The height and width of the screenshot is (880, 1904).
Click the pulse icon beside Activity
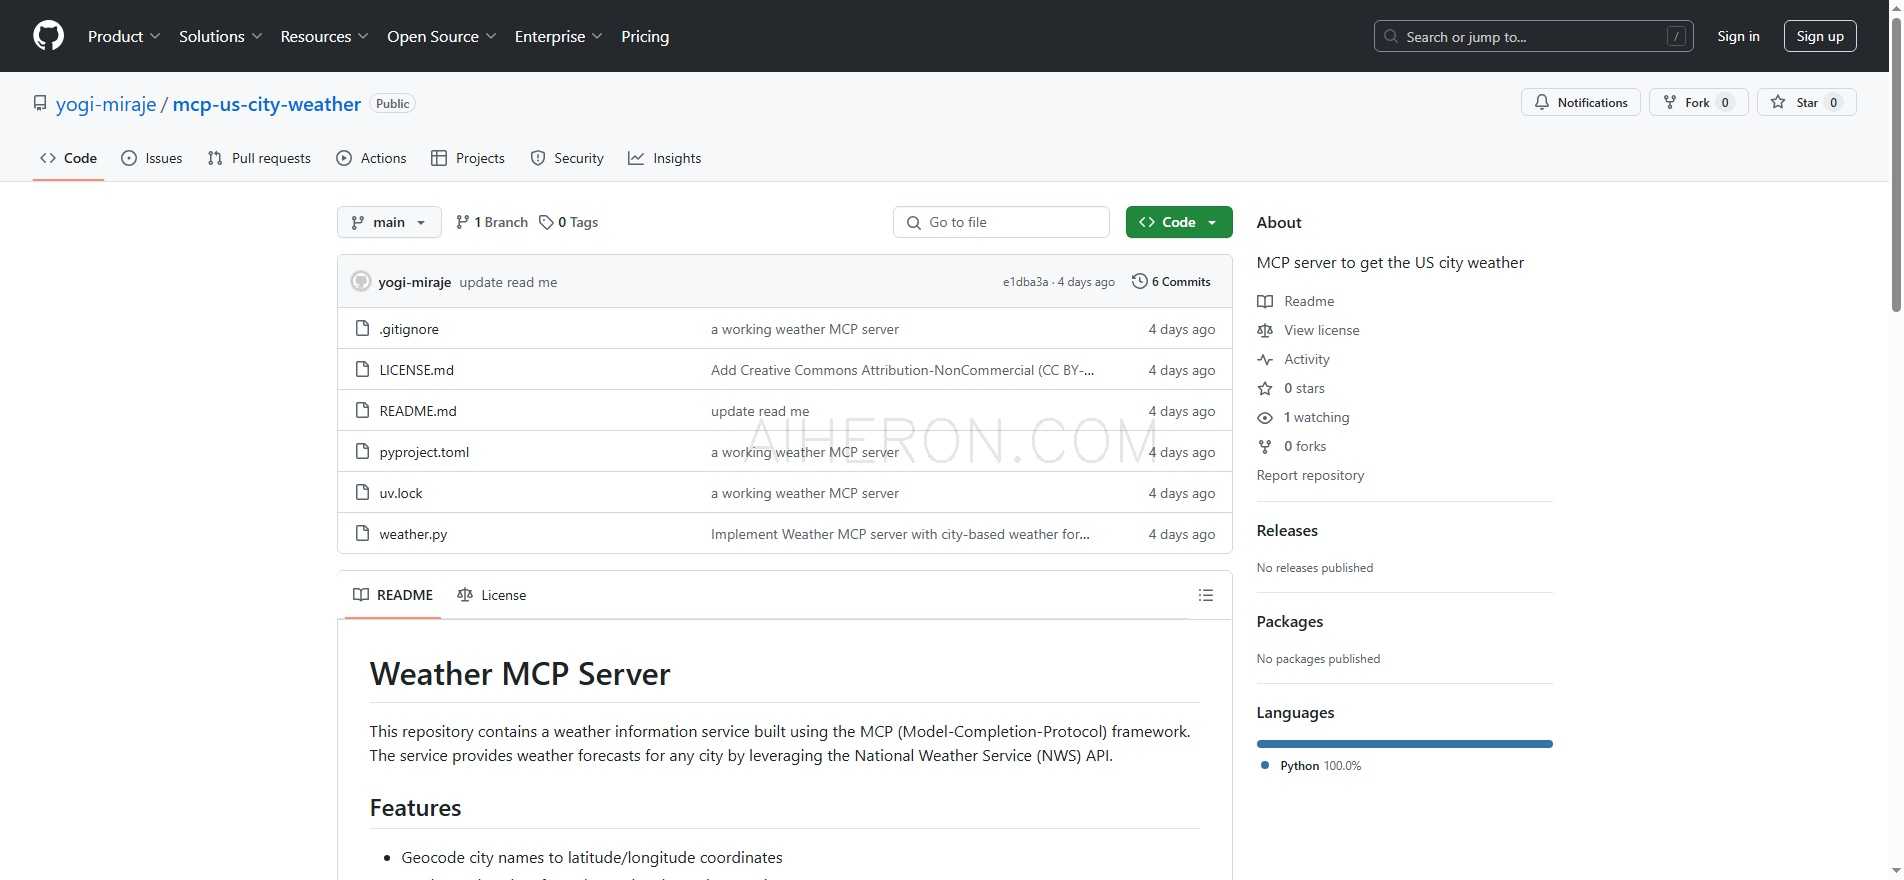coord(1265,359)
